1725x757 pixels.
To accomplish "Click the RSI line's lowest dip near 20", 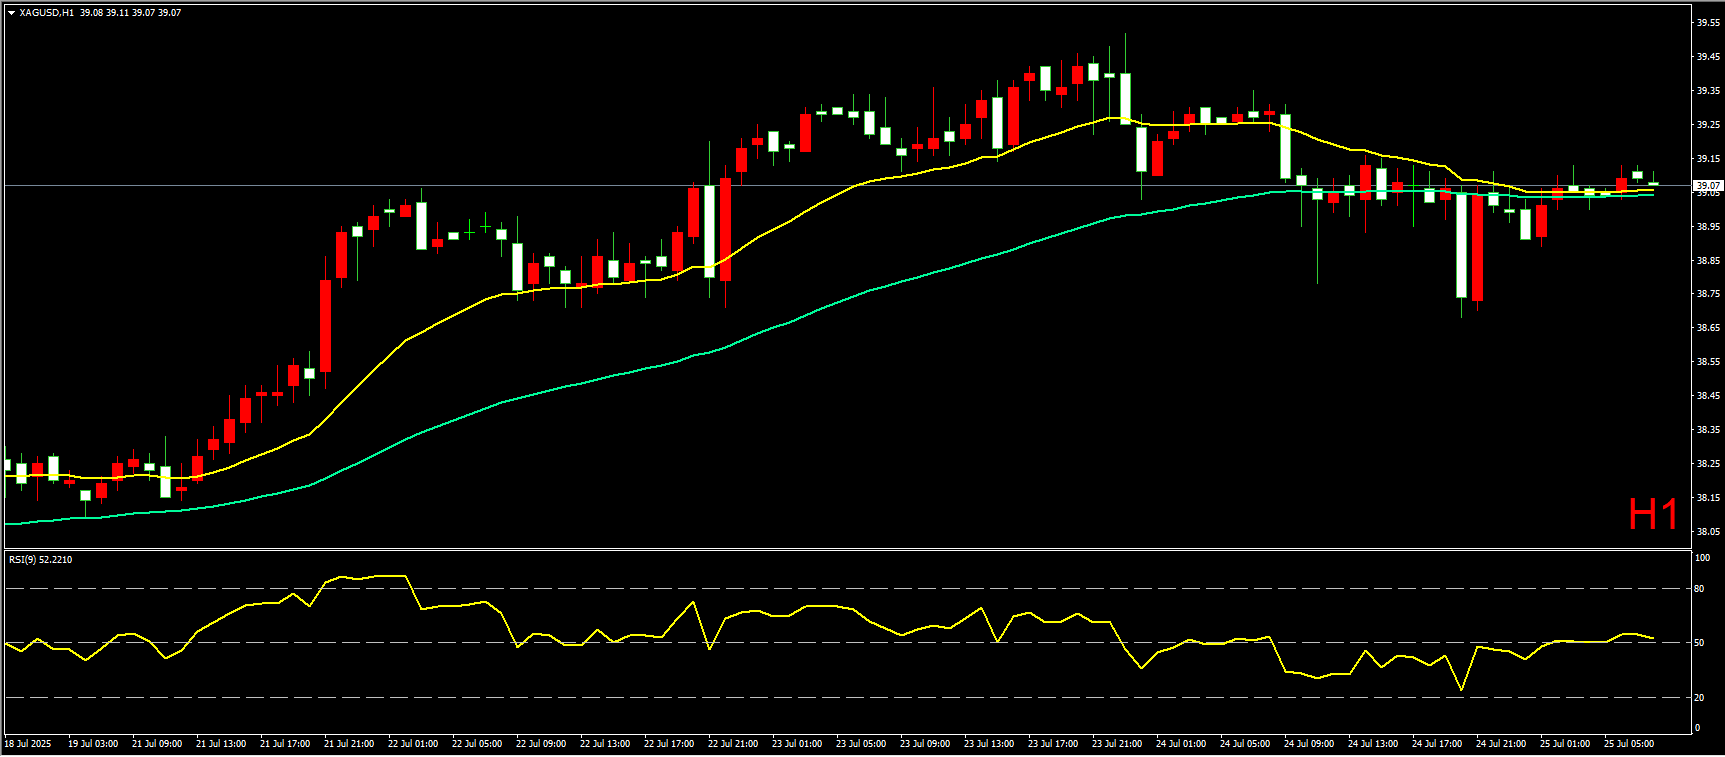I will [x=1461, y=689].
